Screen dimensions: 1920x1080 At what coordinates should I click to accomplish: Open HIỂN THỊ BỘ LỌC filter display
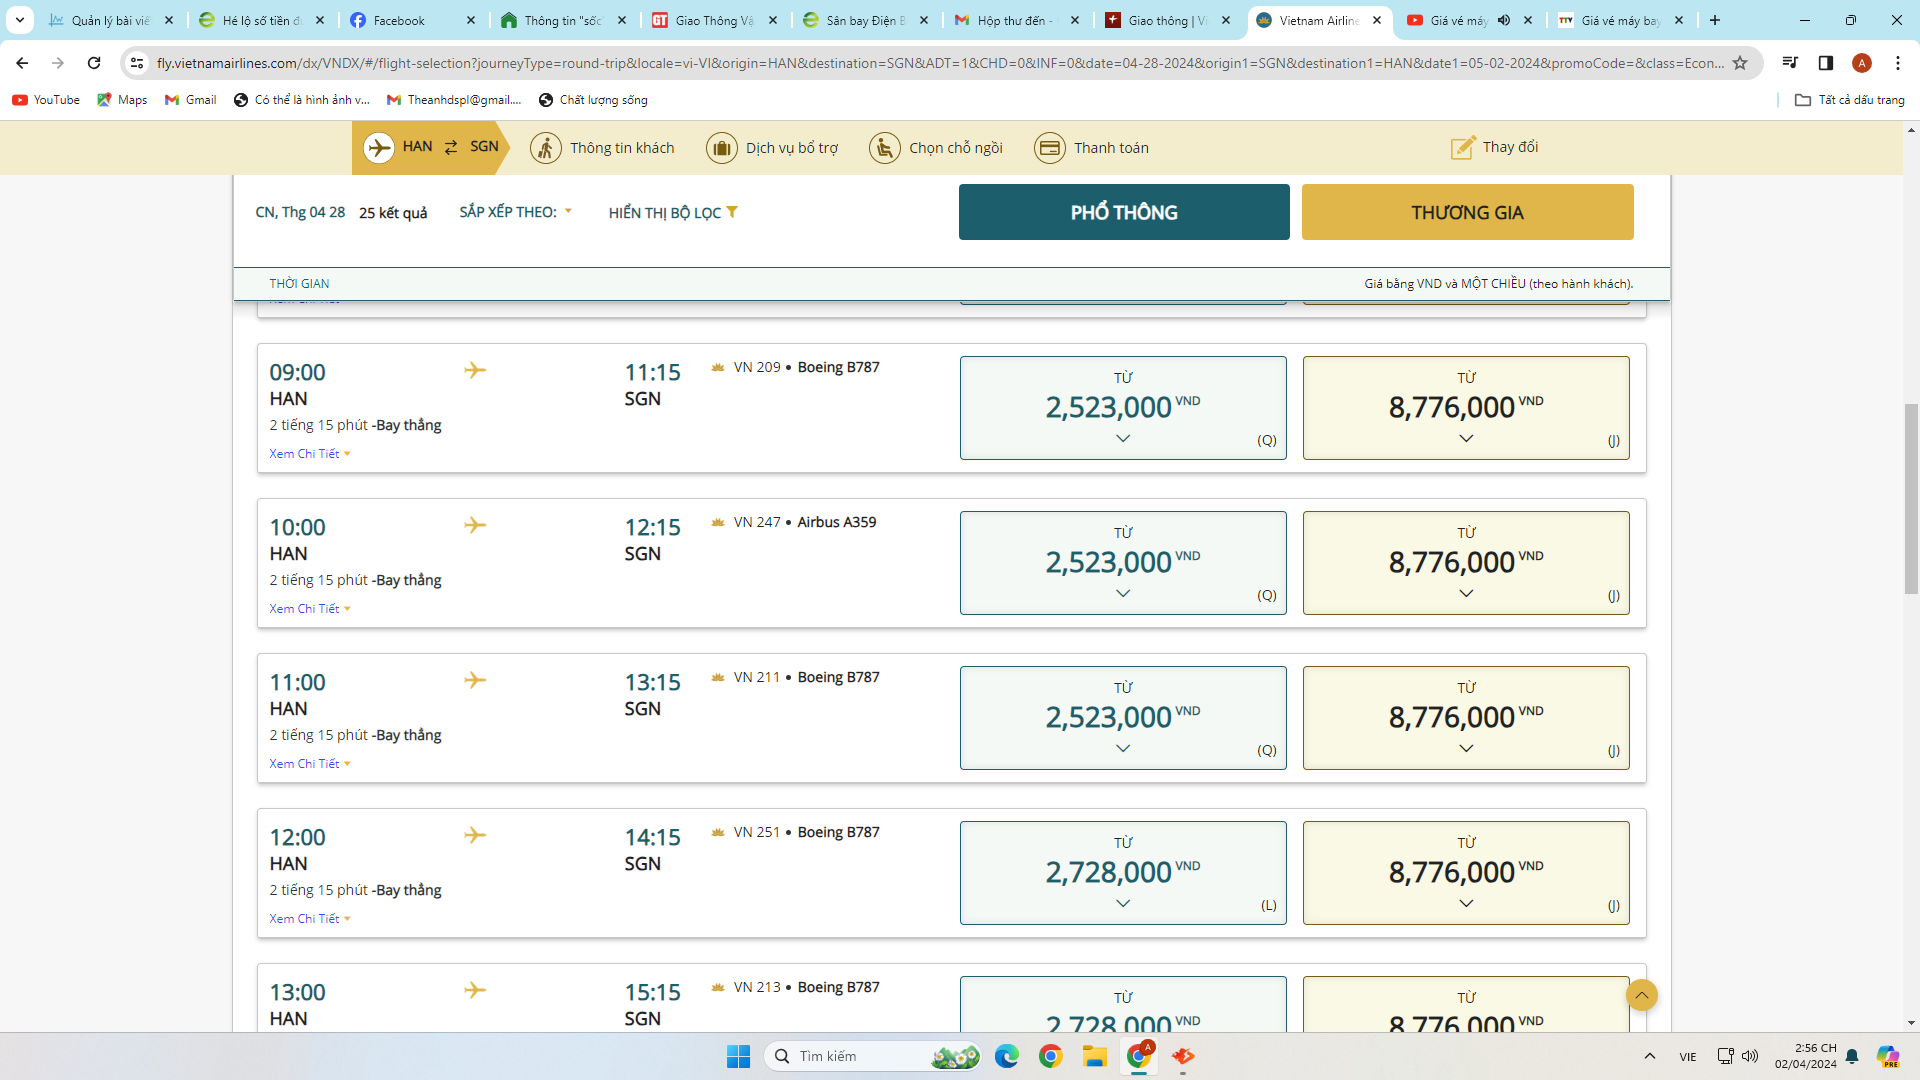point(672,212)
